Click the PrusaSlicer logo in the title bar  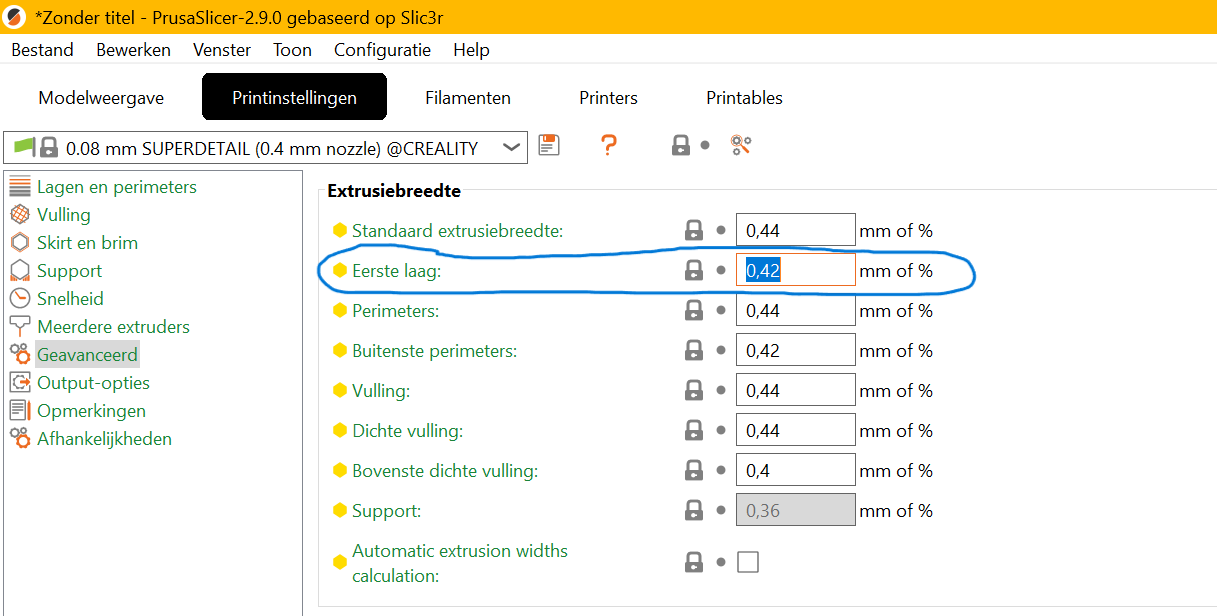click(14, 16)
